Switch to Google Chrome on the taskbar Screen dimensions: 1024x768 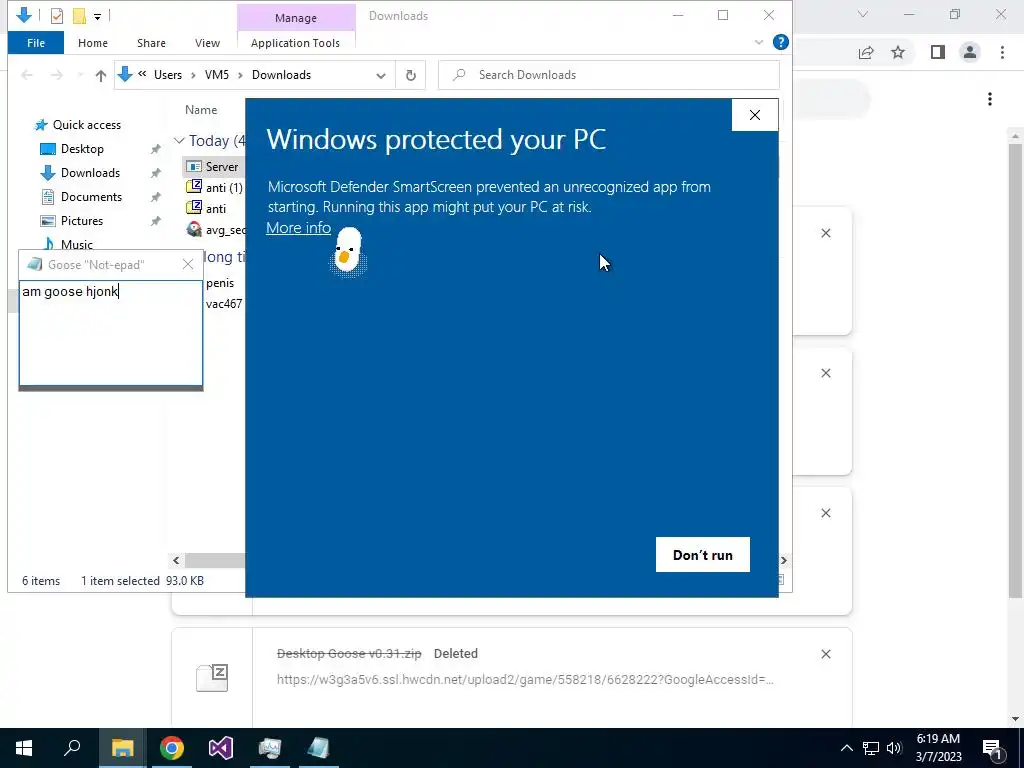(x=172, y=748)
